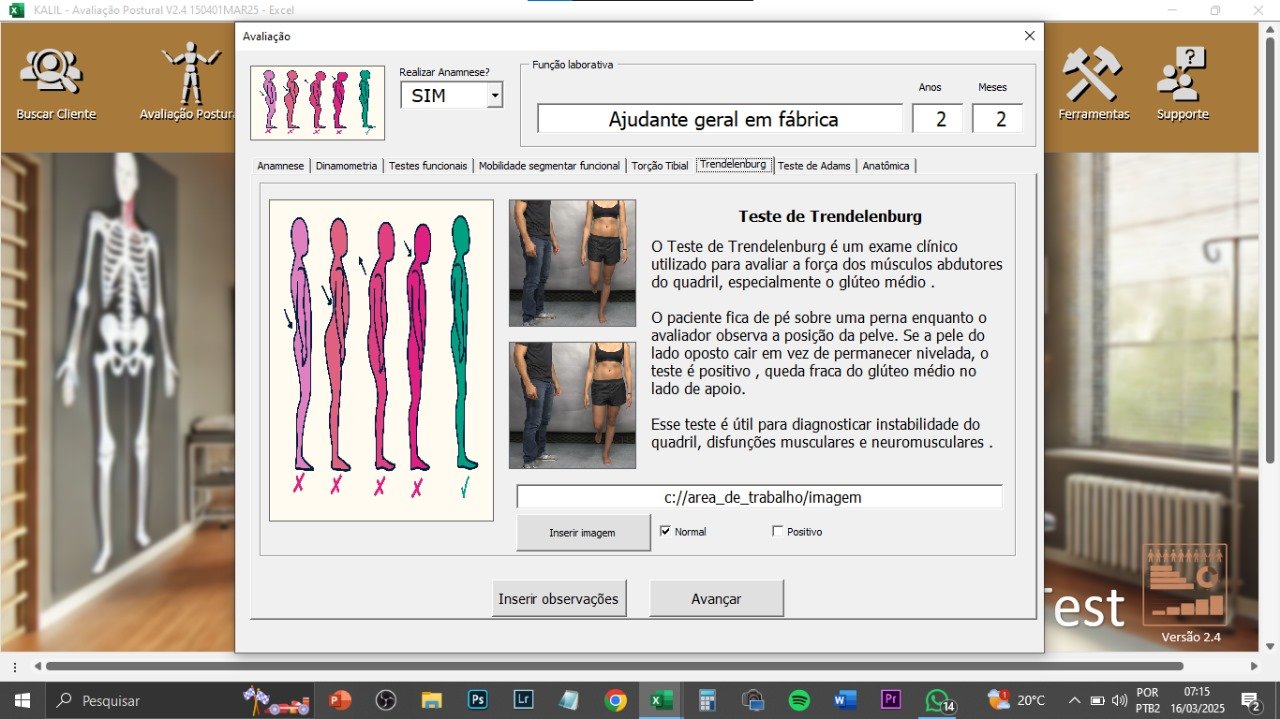Click the Supporte help icon
The width and height of the screenshot is (1280, 719).
1182,74
